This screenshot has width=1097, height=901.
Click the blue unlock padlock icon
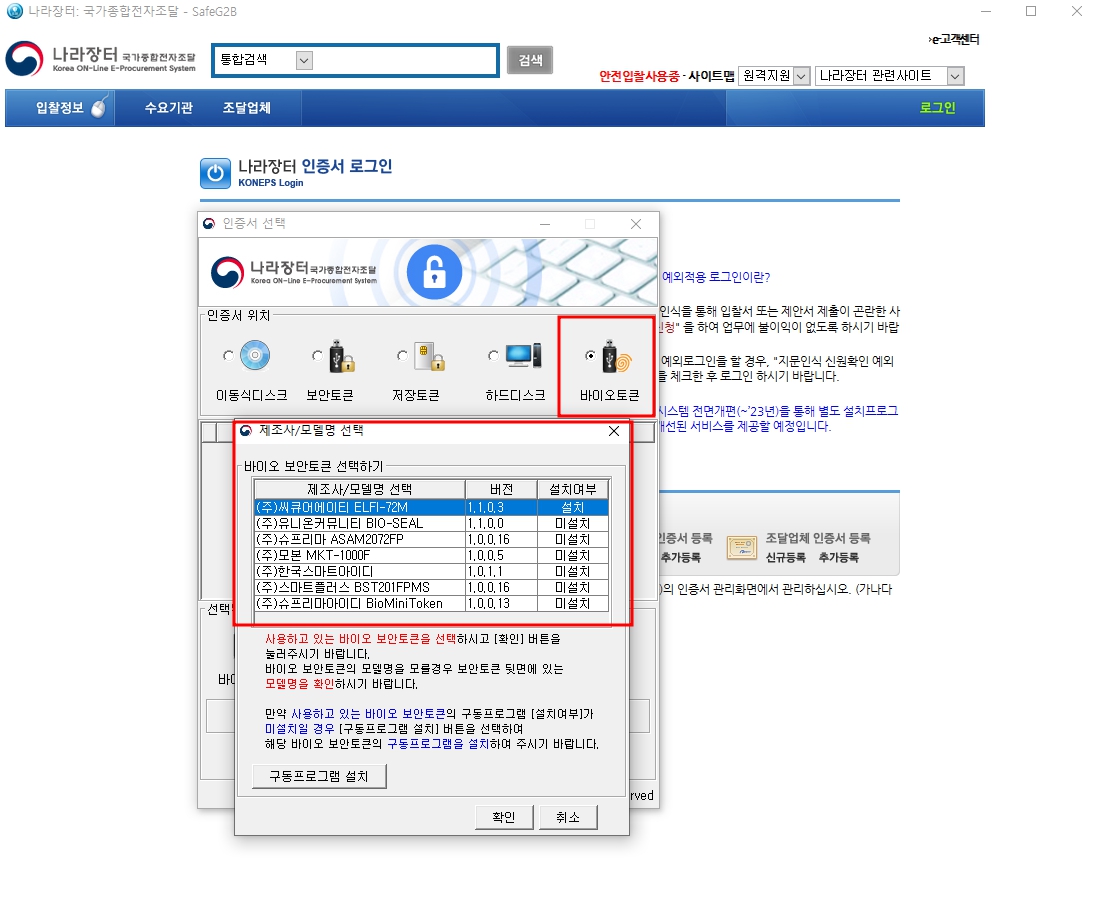(x=434, y=272)
